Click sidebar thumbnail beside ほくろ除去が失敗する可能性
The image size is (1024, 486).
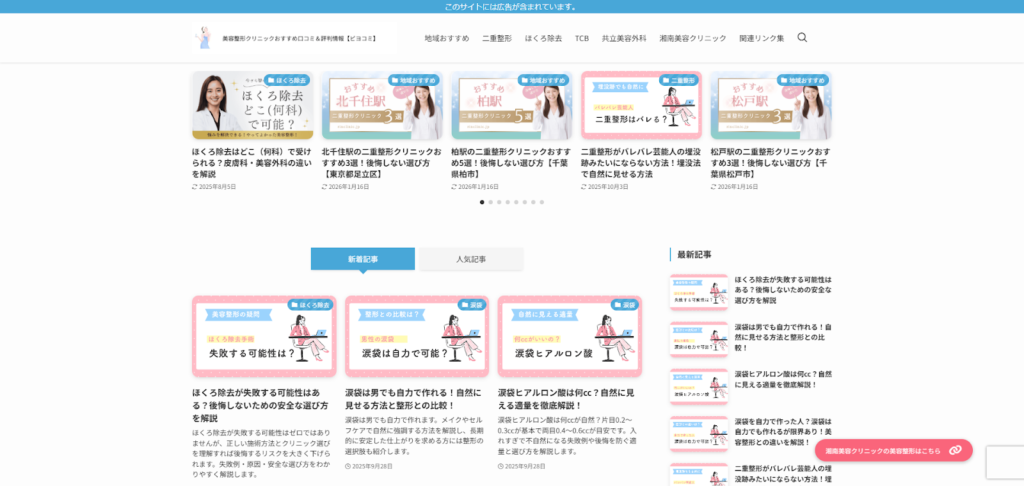[699, 291]
